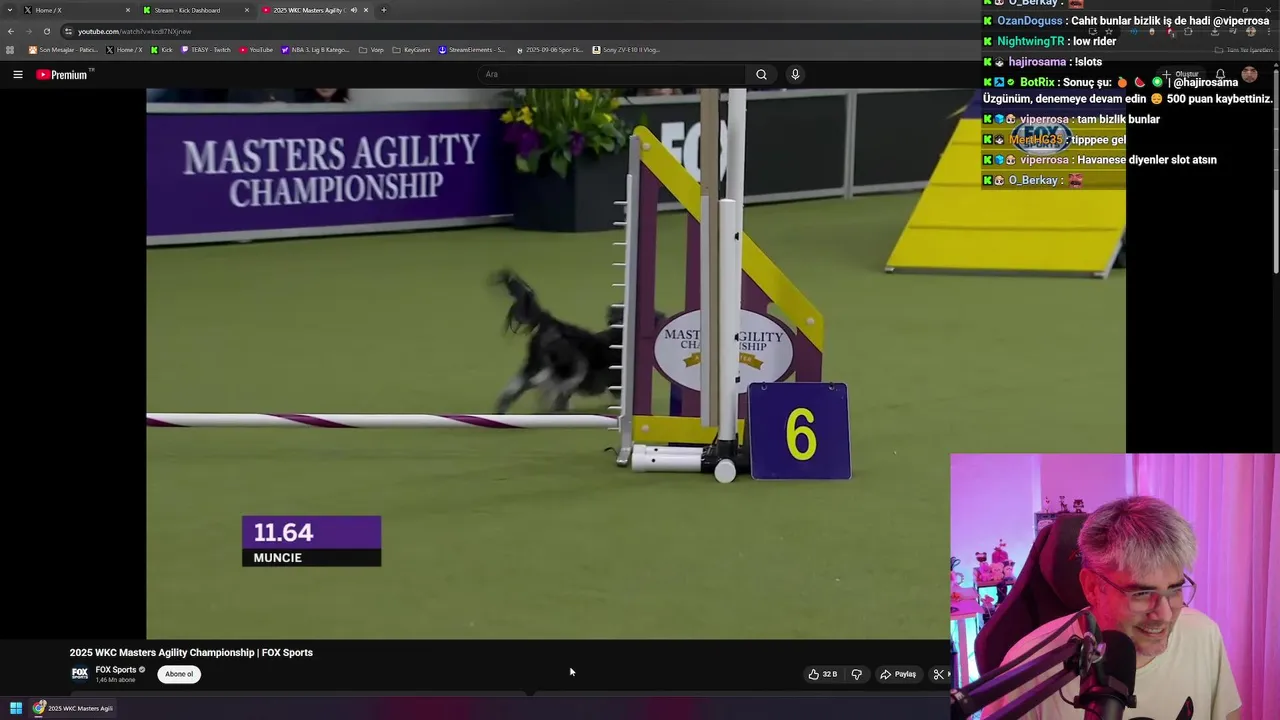Screen dimensions: 1280x720
Task: Dislike the video with the thumbs-down icon
Action: (x=856, y=674)
